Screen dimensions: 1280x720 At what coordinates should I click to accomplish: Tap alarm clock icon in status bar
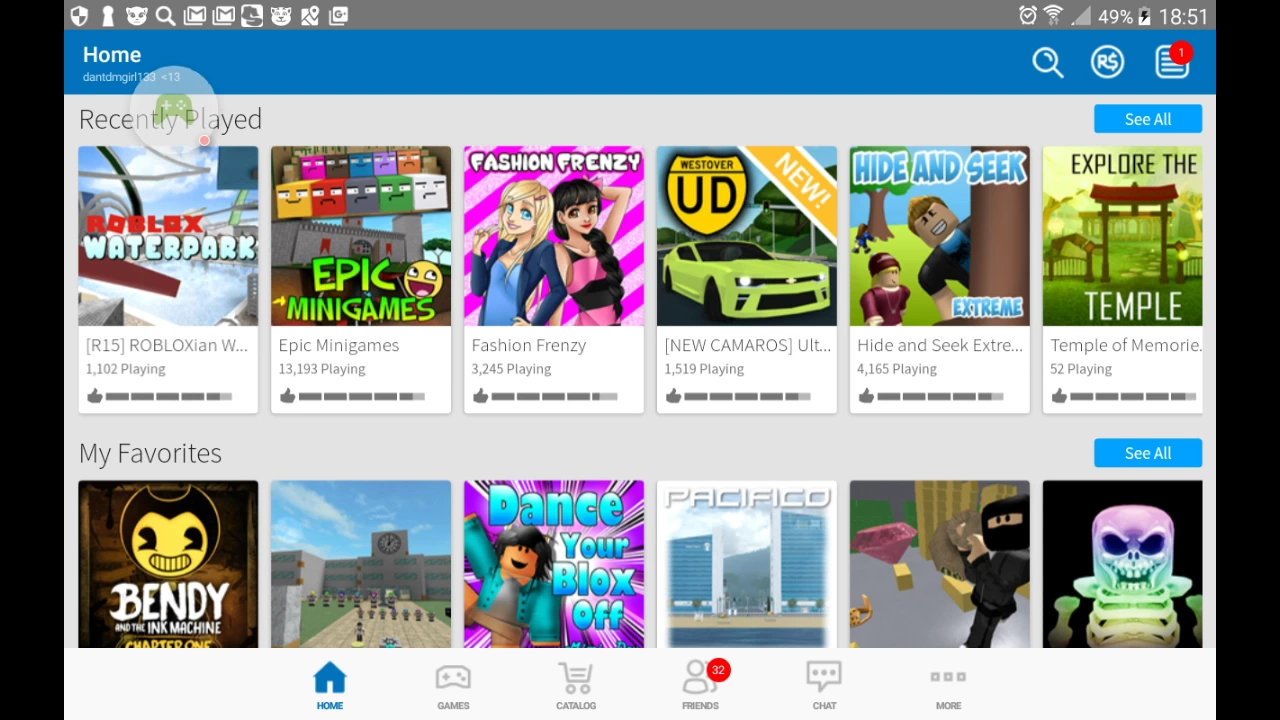[x=1027, y=15]
